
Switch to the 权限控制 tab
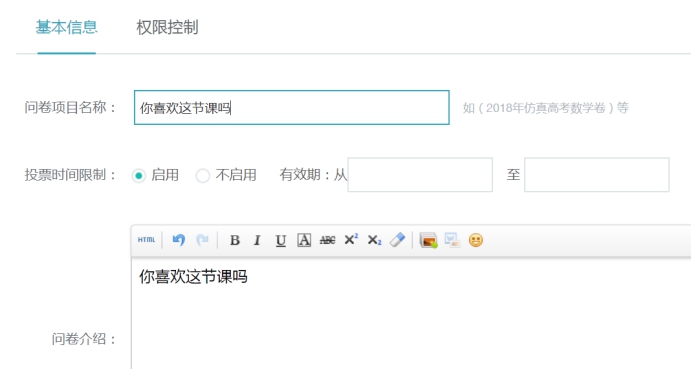pos(167,27)
